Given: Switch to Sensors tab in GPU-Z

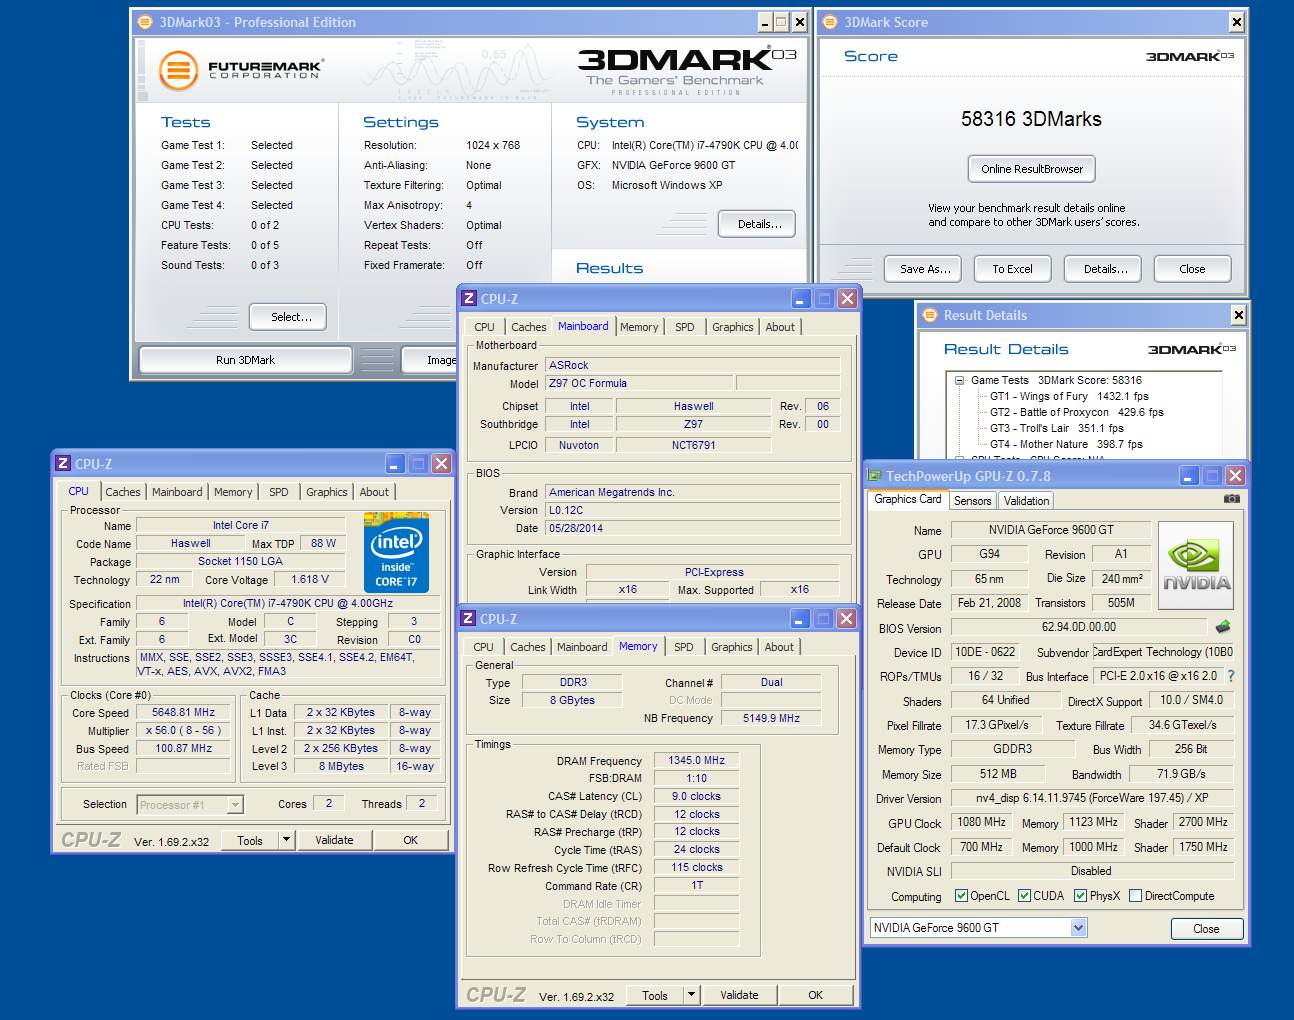Looking at the screenshot, I should (x=972, y=501).
